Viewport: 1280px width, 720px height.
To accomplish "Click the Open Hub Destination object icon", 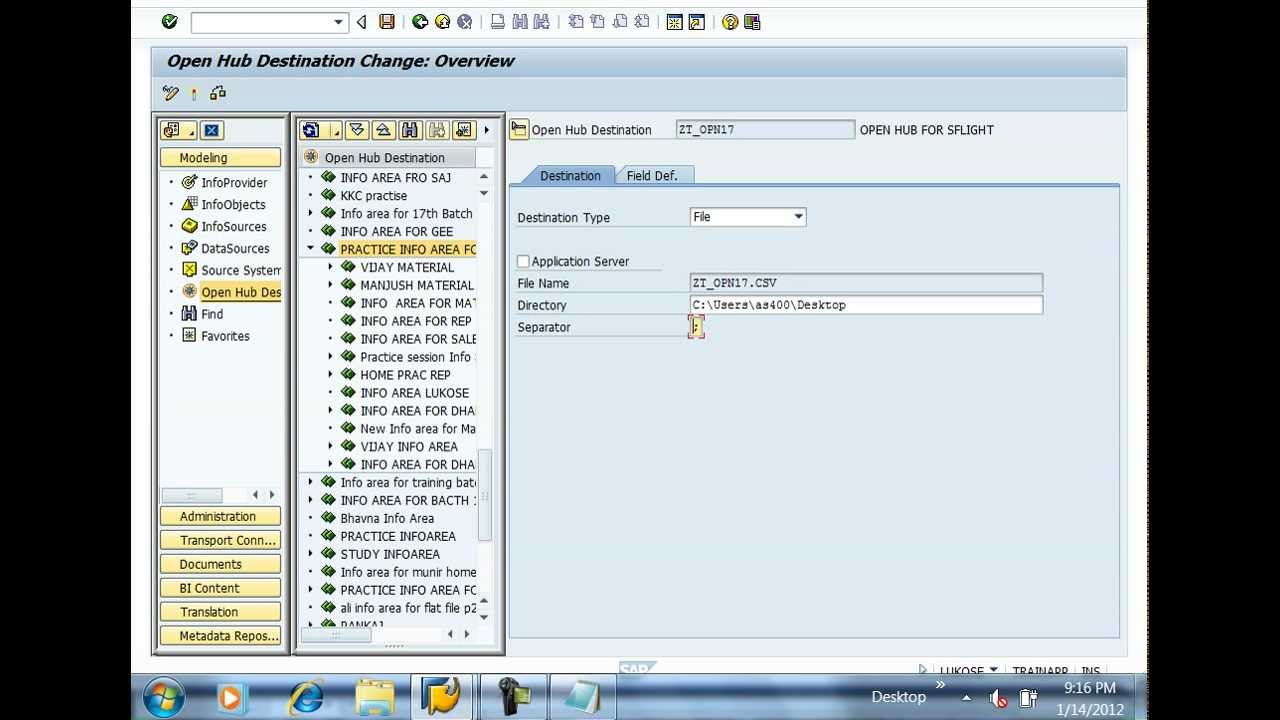I will [x=519, y=129].
